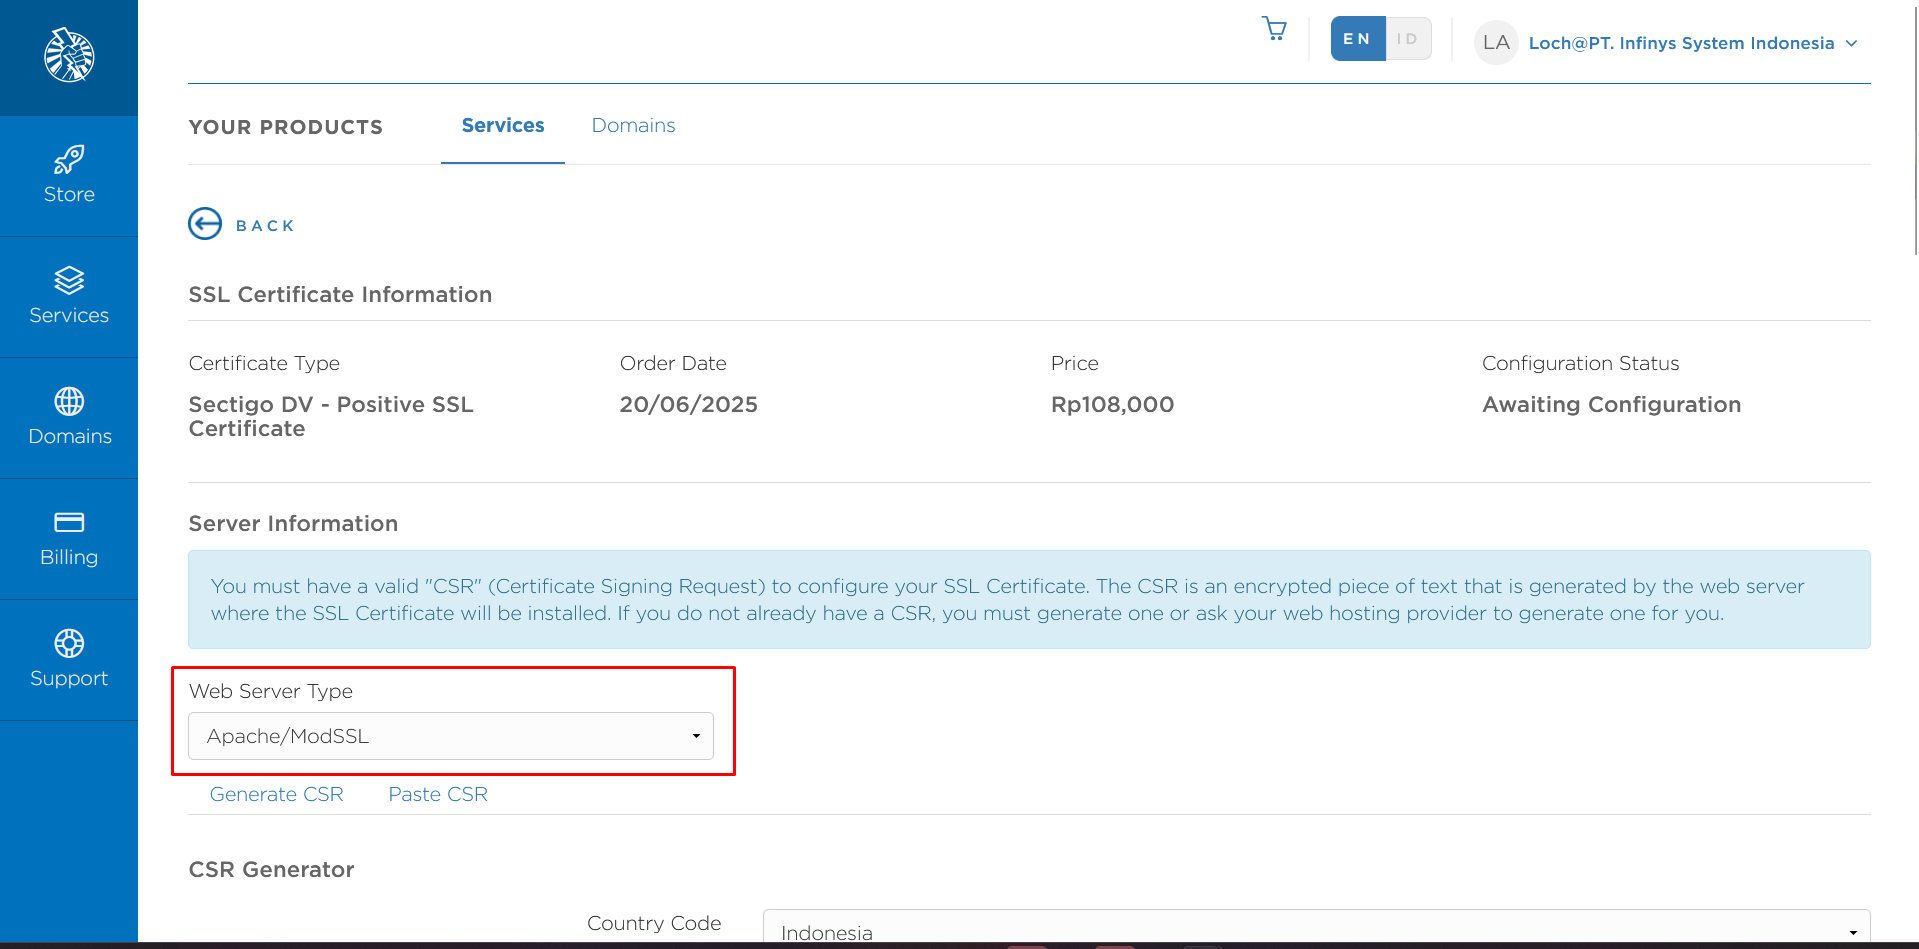1919x949 pixels.
Task: Click the BACK text link
Action: (x=265, y=226)
